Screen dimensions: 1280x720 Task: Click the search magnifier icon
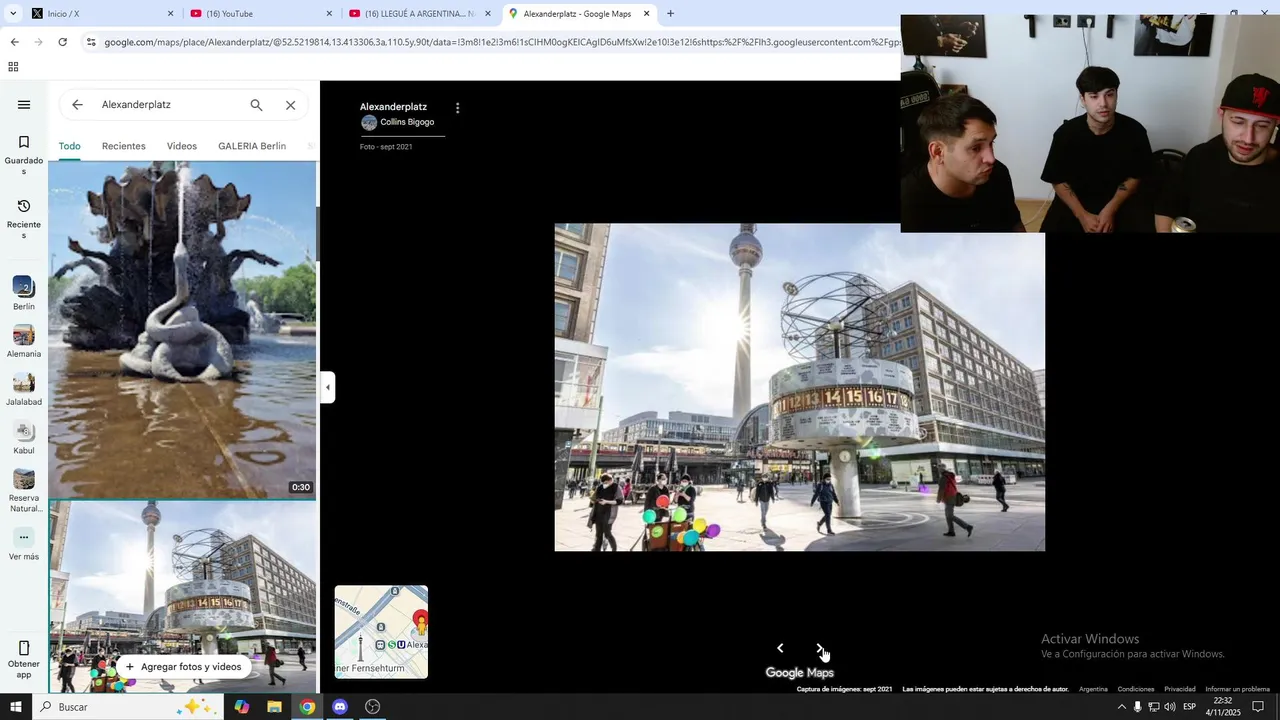[256, 105]
